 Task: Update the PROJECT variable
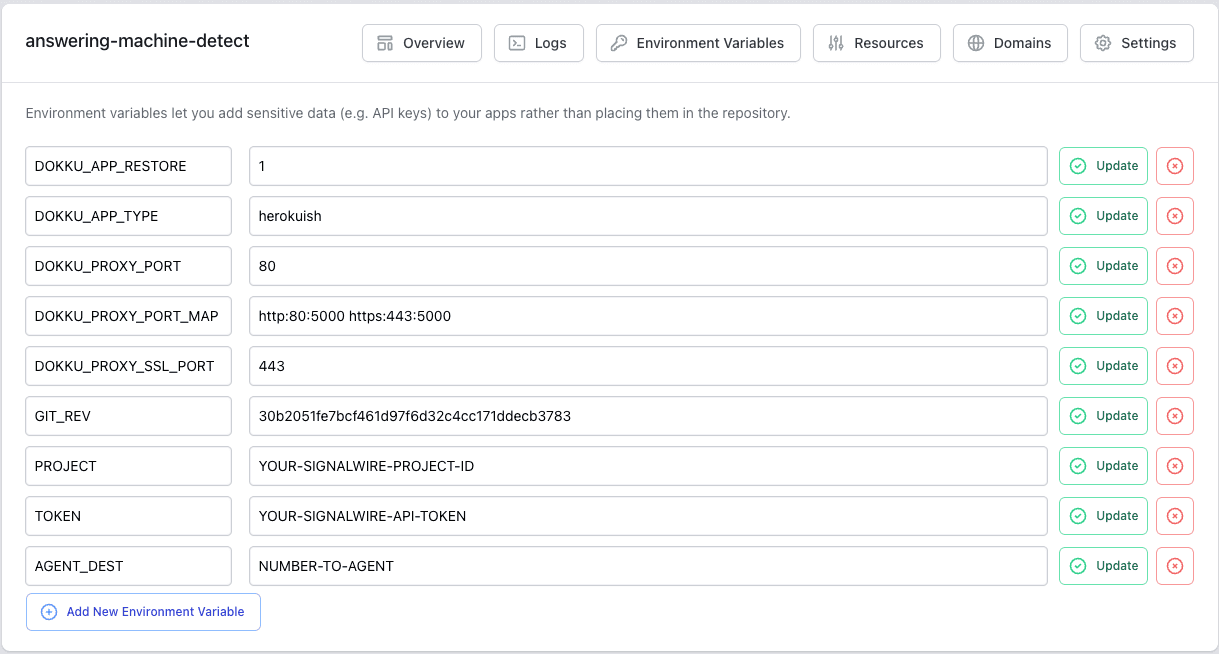coord(1103,466)
